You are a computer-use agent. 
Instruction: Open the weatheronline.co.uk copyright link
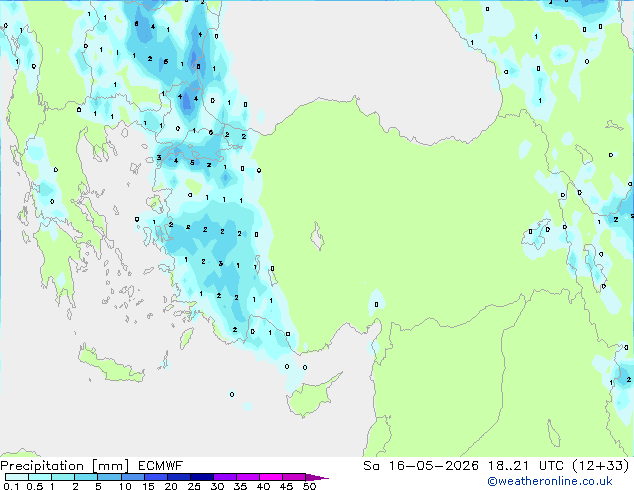coord(549,481)
